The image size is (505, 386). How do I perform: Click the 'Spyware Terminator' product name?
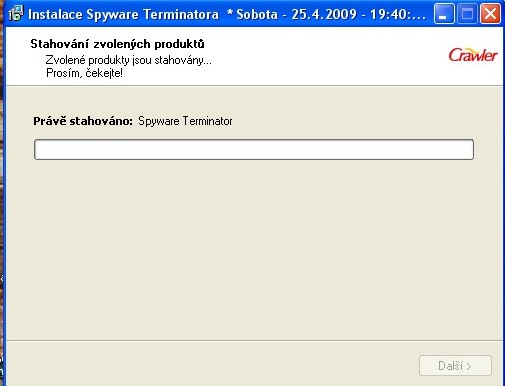[x=185, y=121]
